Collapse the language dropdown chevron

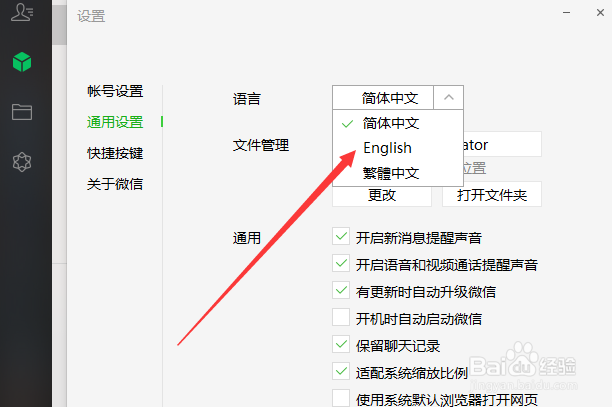point(448,98)
